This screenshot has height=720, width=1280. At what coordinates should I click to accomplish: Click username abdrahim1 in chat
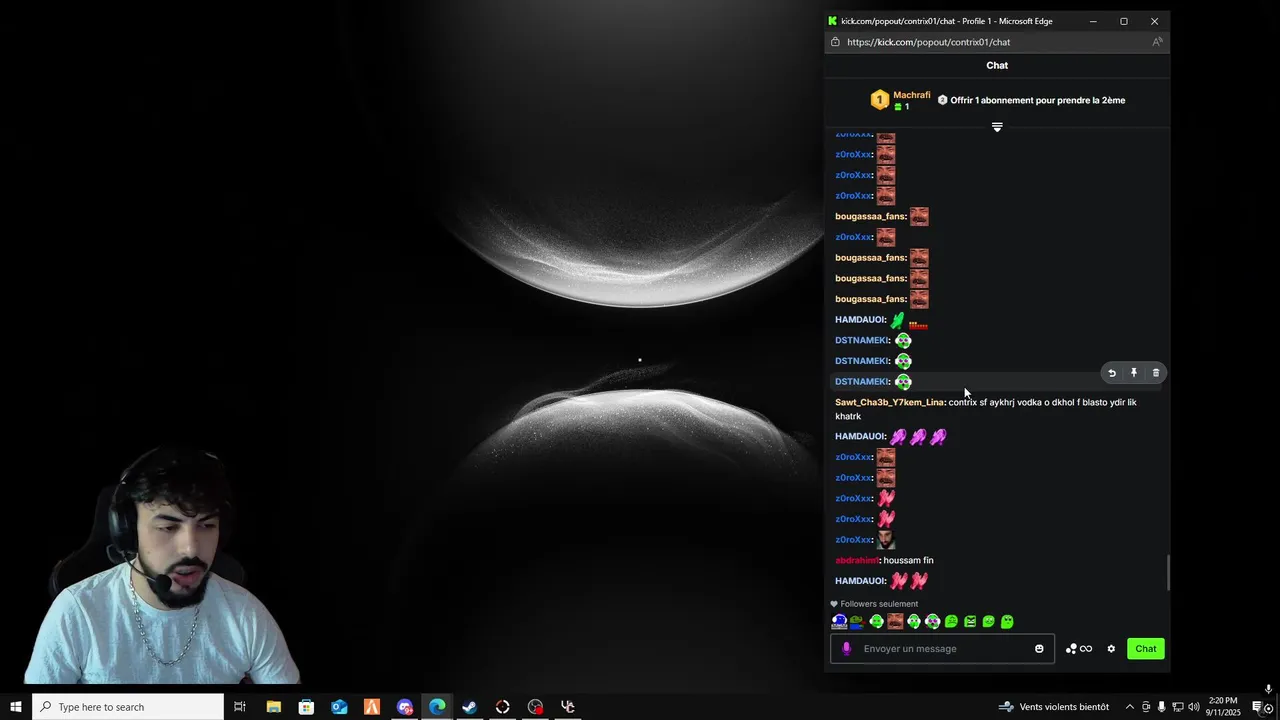click(857, 560)
